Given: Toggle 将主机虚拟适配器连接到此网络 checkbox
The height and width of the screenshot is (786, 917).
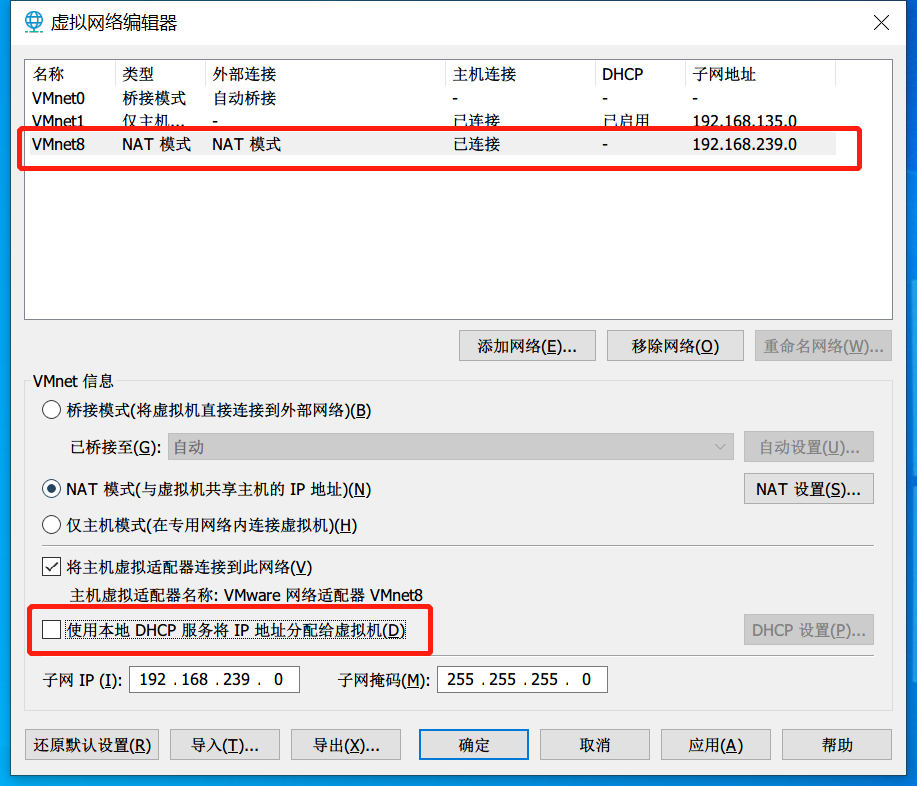Looking at the screenshot, I should pyautogui.click(x=51, y=567).
